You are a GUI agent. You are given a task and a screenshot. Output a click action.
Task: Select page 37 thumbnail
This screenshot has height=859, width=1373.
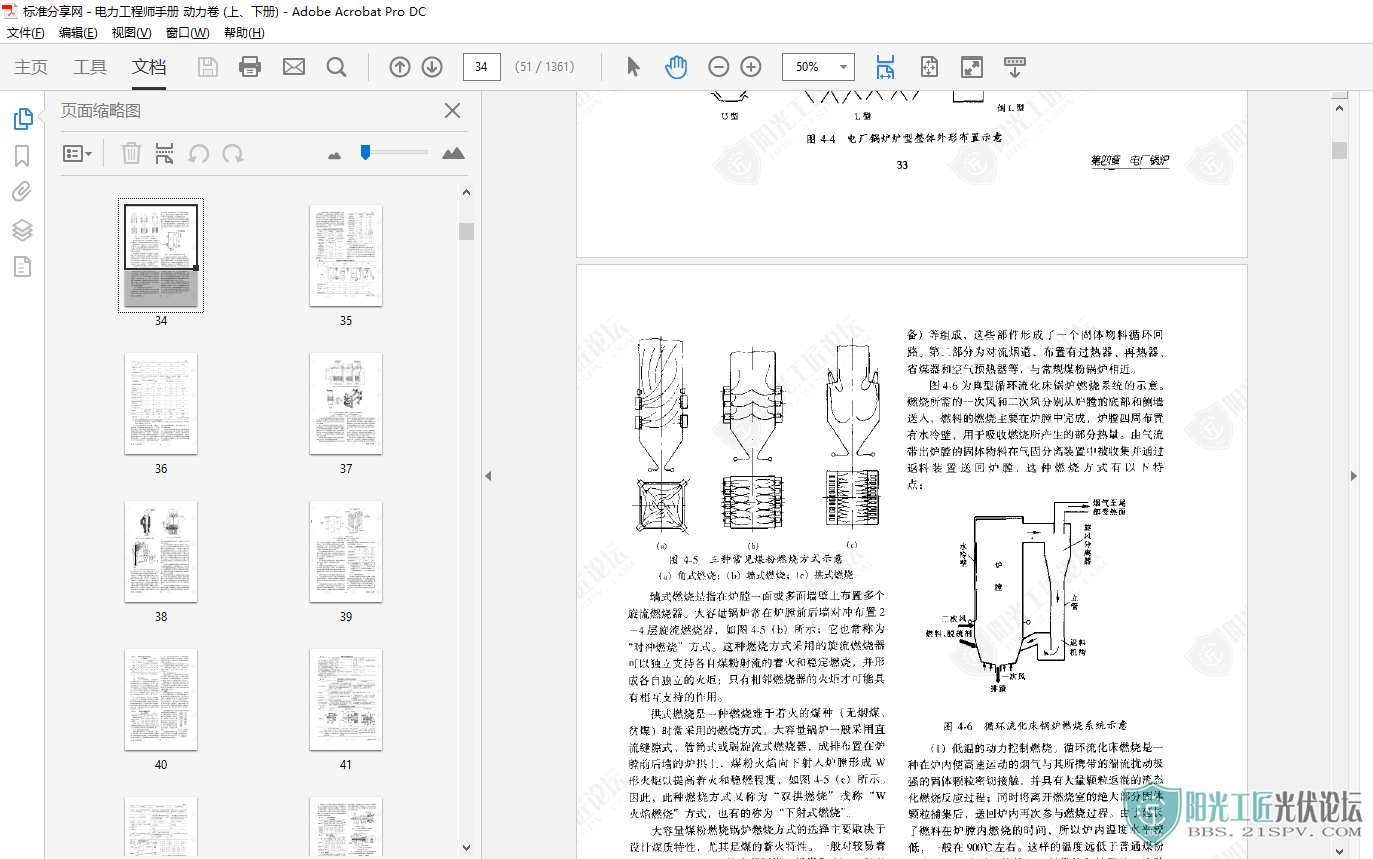tap(346, 403)
